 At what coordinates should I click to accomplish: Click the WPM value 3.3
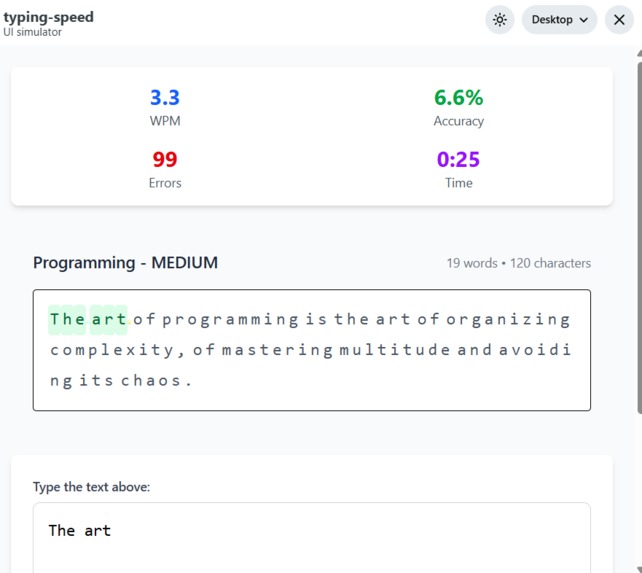coord(165,97)
